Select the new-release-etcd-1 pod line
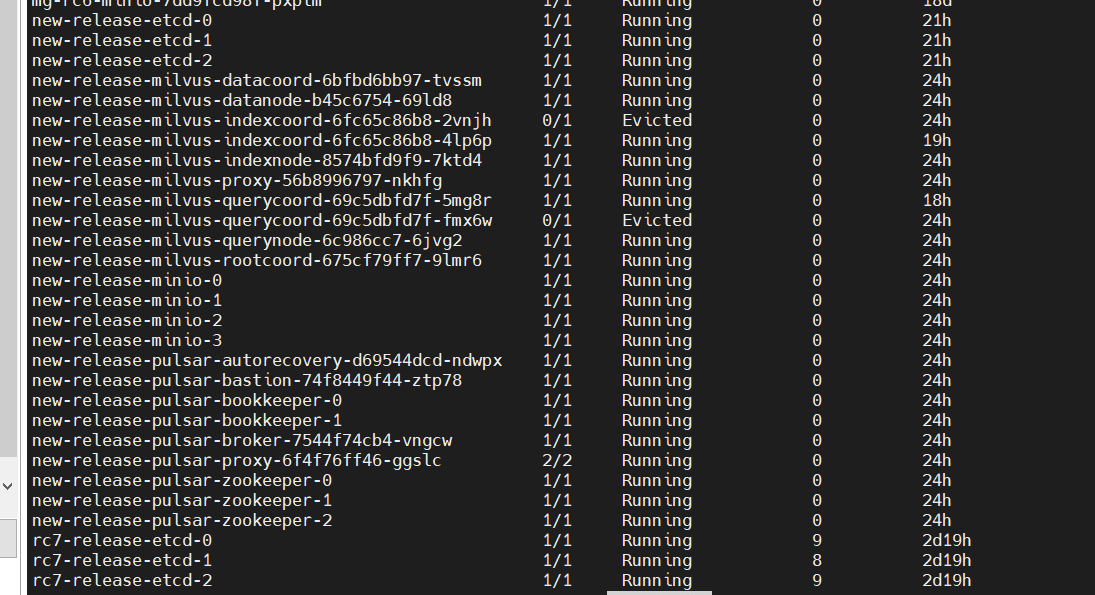 click(122, 40)
